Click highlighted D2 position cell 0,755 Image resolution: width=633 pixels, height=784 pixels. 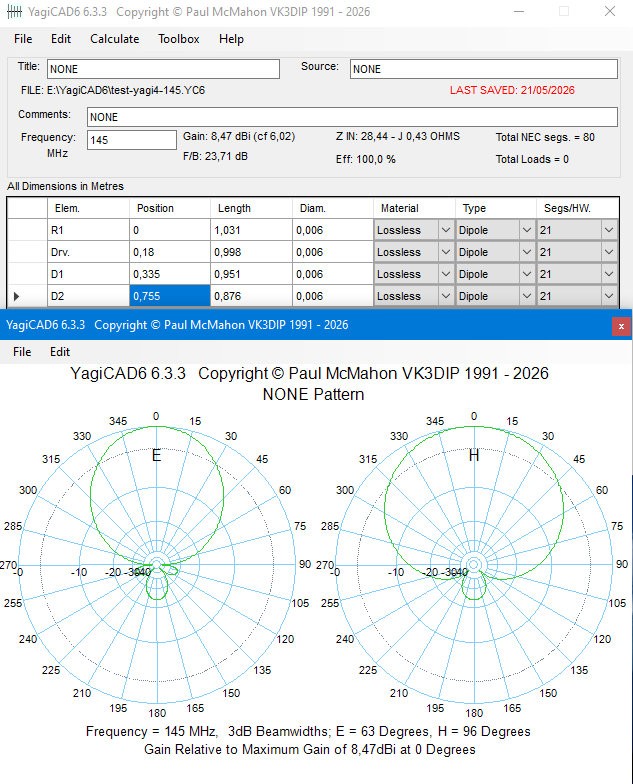click(170, 296)
